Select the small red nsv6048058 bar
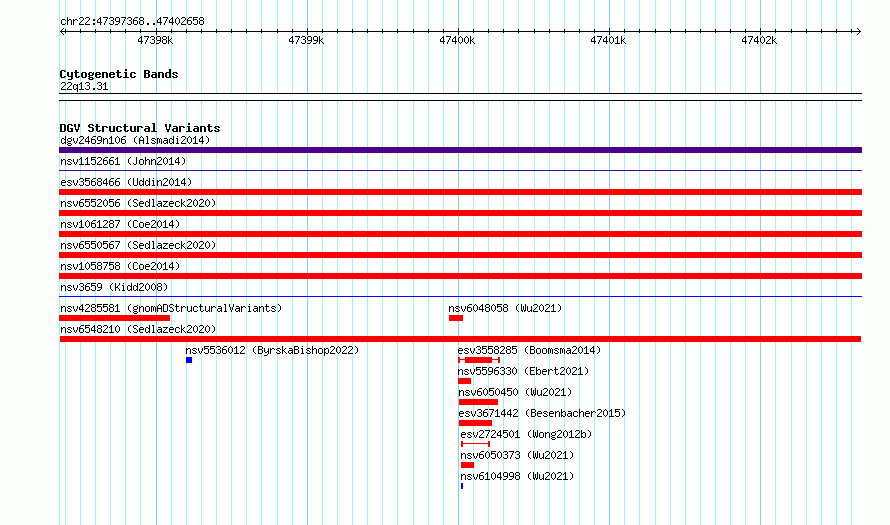The width and height of the screenshot is (890, 525). pos(456,318)
